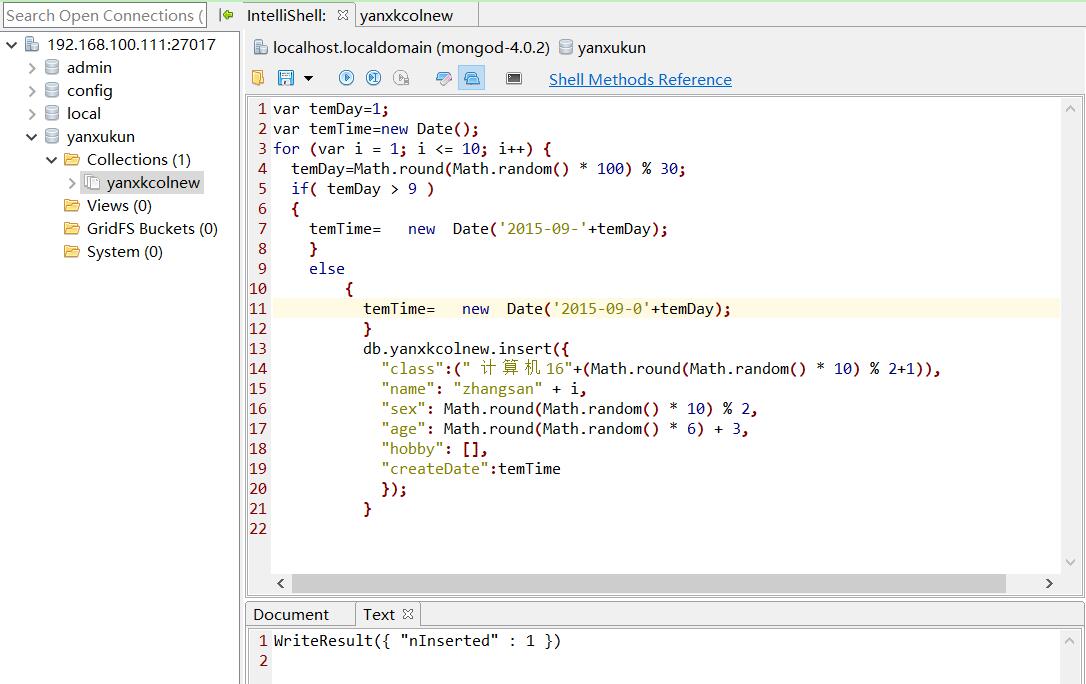Switch to the yanxkcolnew tab
Image resolution: width=1086 pixels, height=684 pixels.
tap(407, 15)
